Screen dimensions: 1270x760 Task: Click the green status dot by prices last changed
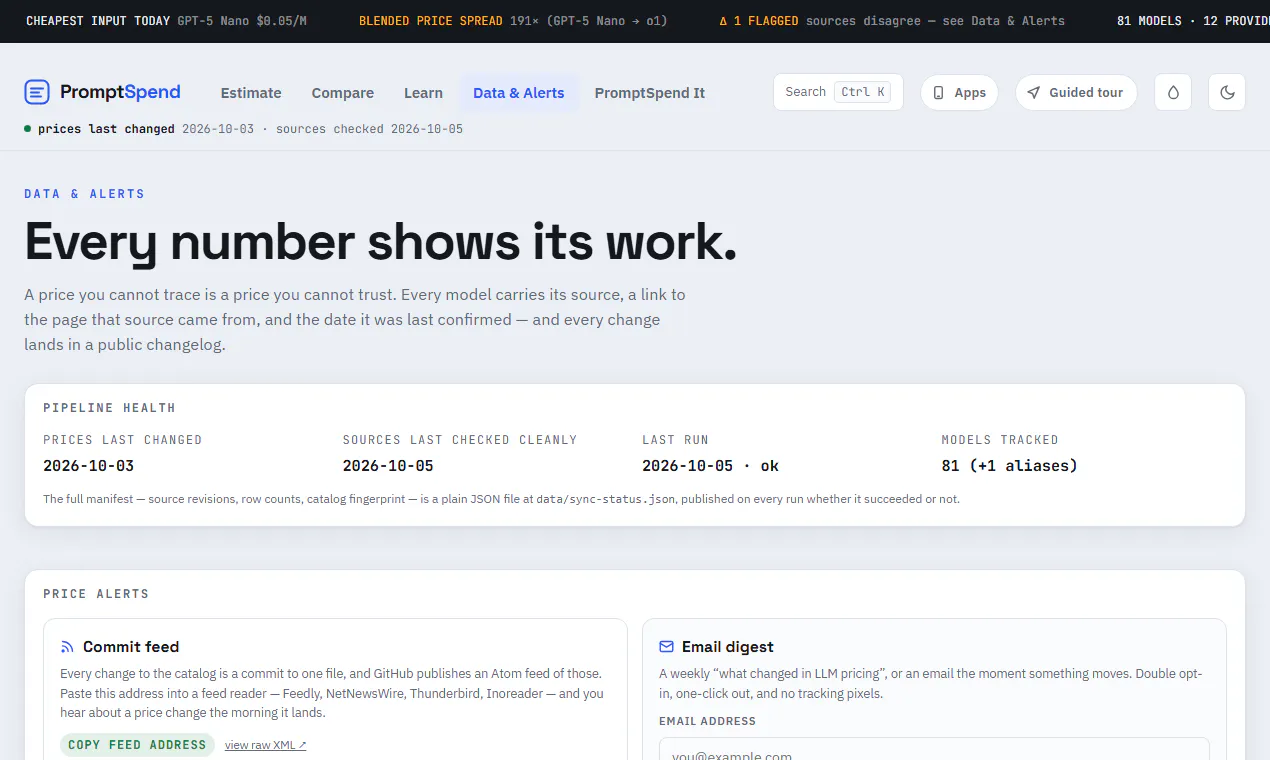click(x=28, y=129)
